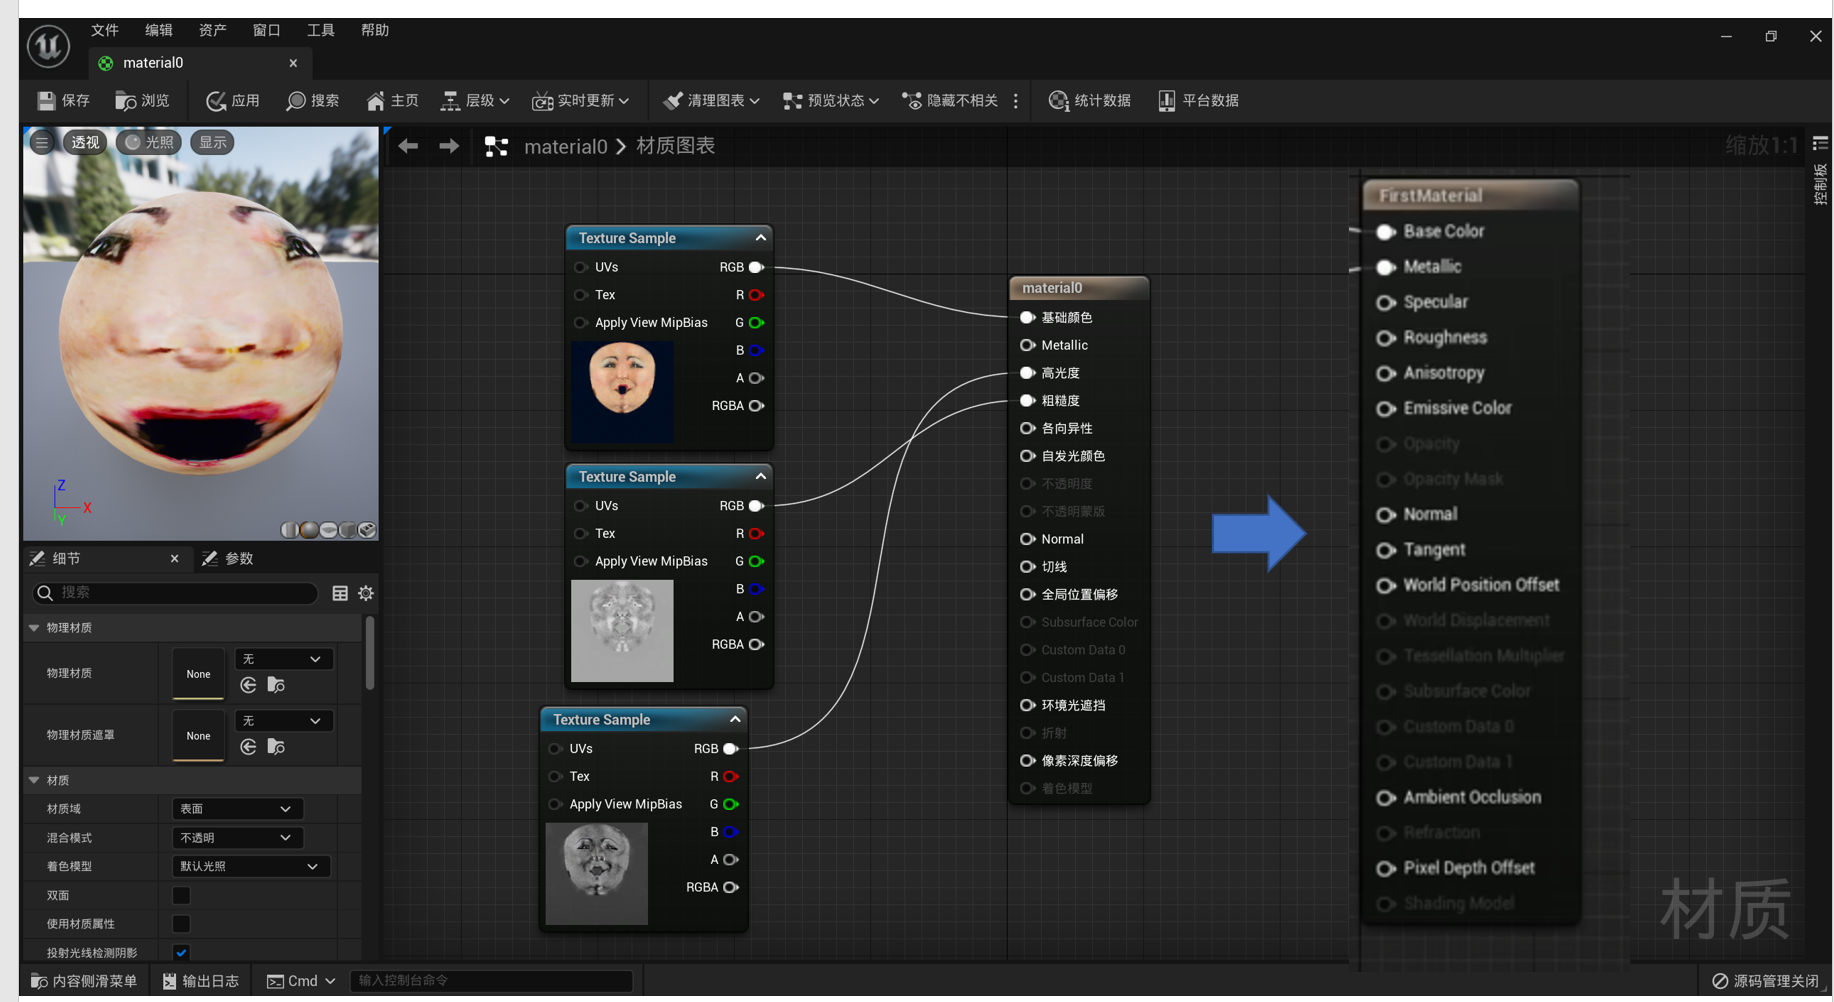Collapse the 材质 section
The image size is (1834, 1002).
coord(34,780)
